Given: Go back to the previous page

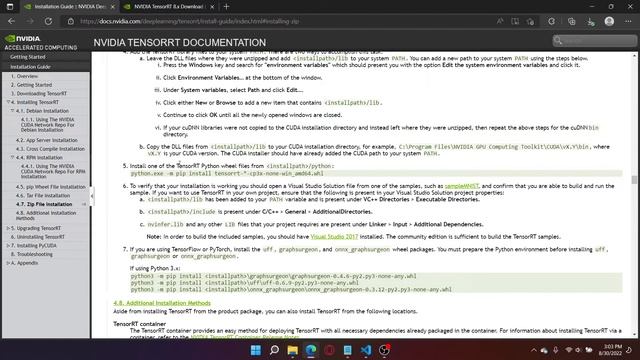Looking at the screenshot, I should pyautogui.click(x=11, y=21).
